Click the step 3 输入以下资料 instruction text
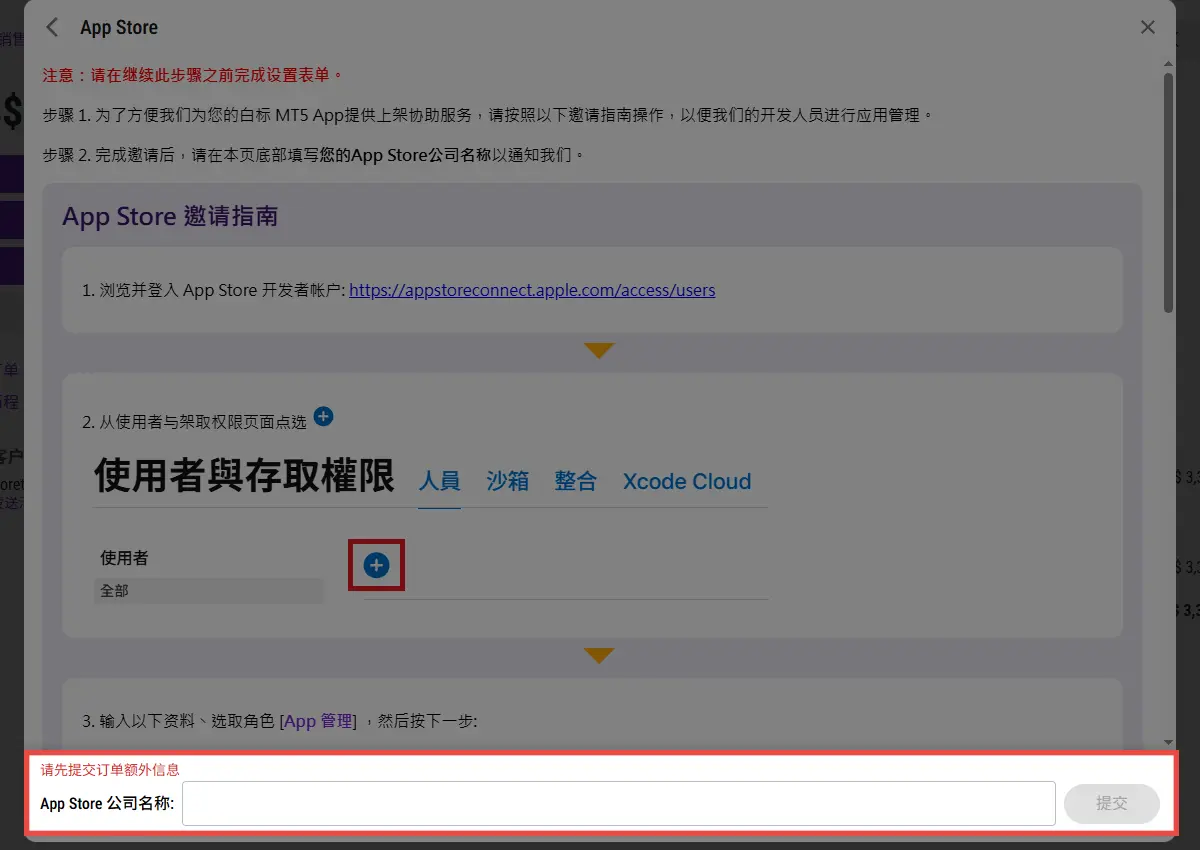1200x850 pixels. point(280,720)
